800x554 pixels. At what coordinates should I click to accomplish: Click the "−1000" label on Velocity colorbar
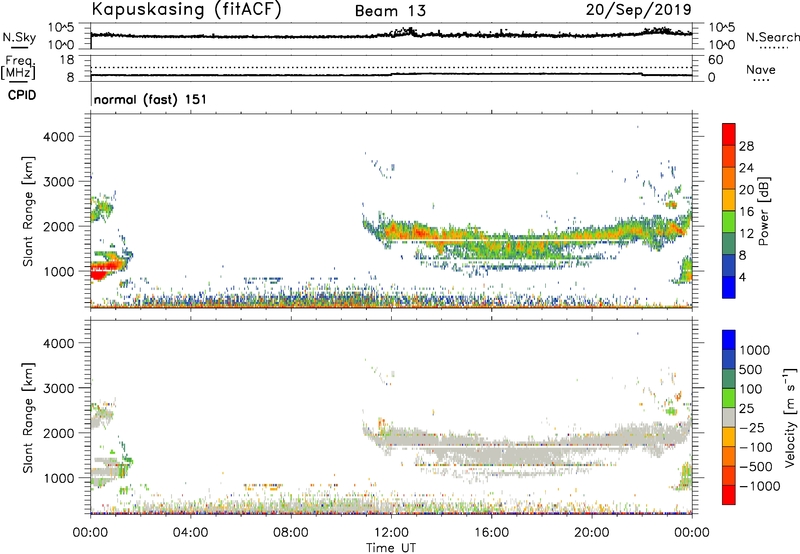pyautogui.click(x=760, y=486)
